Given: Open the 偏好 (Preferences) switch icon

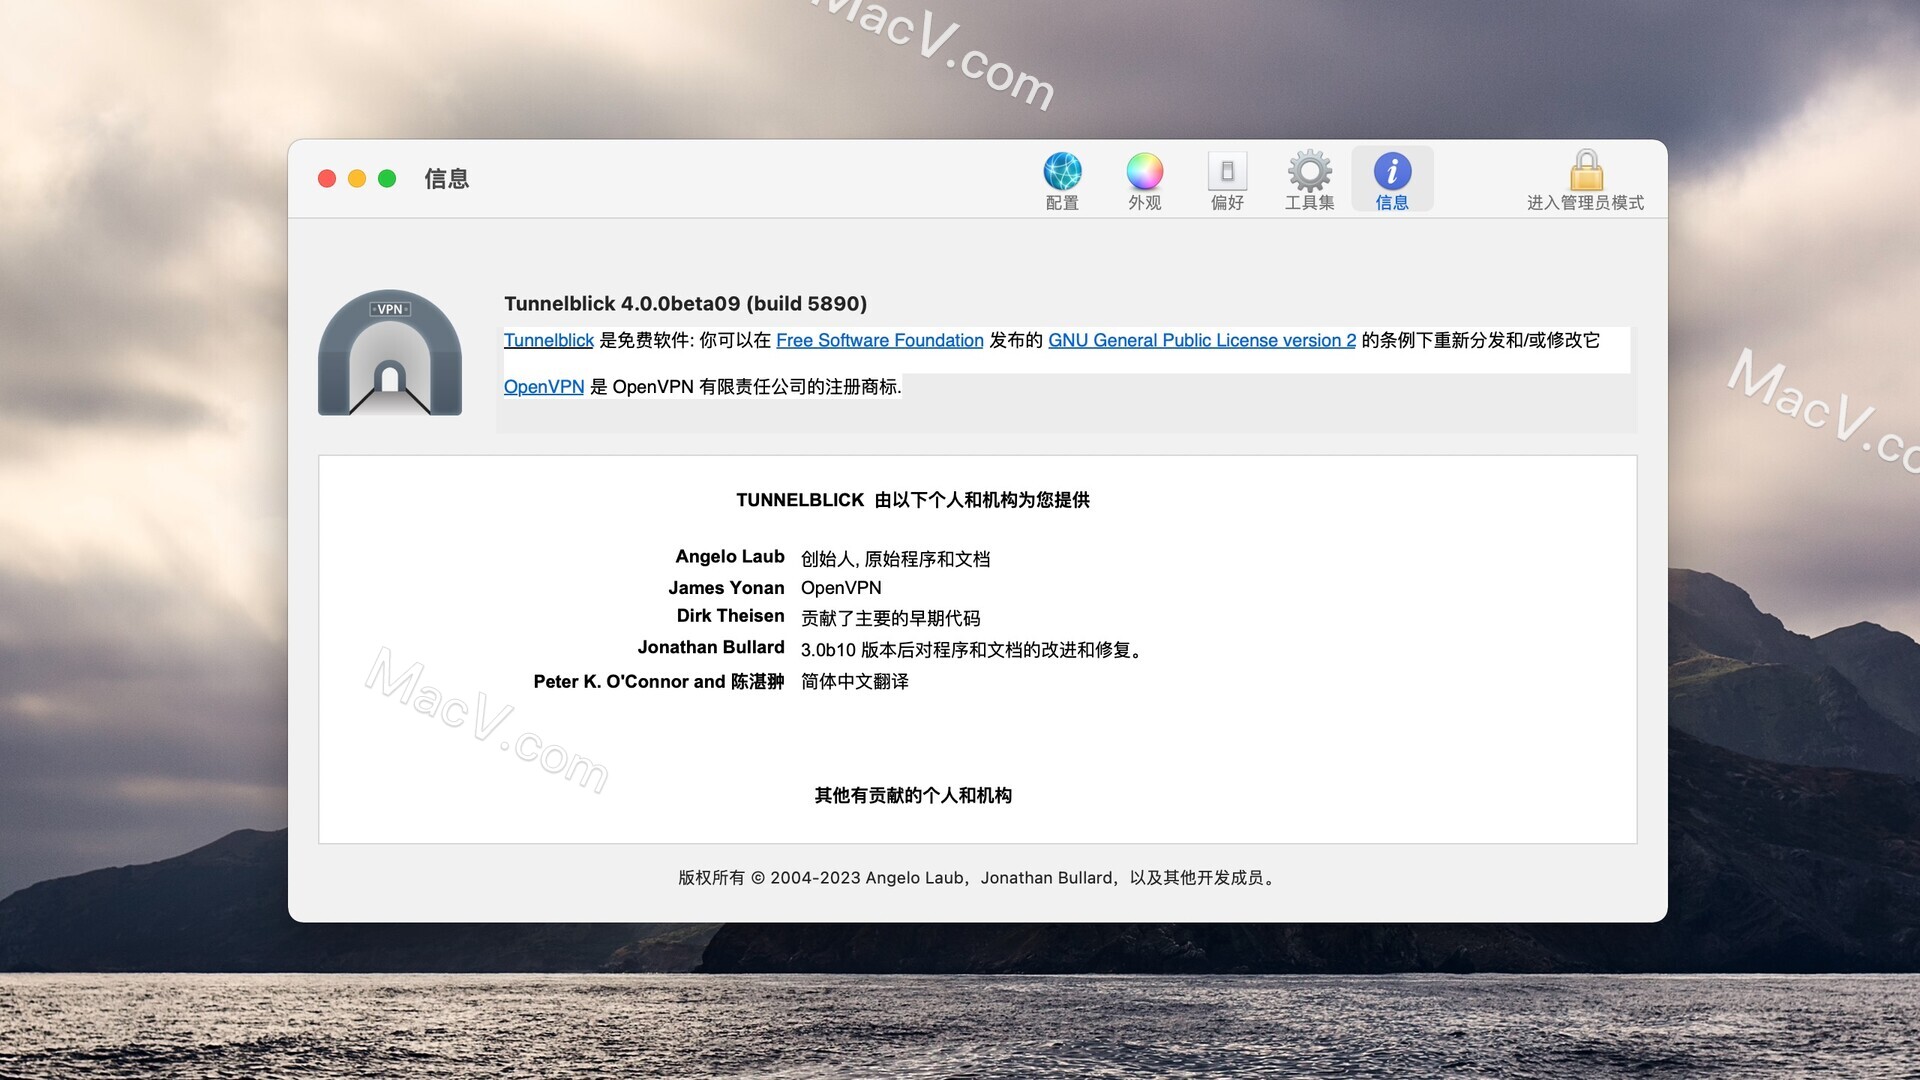Looking at the screenshot, I should 1227,180.
